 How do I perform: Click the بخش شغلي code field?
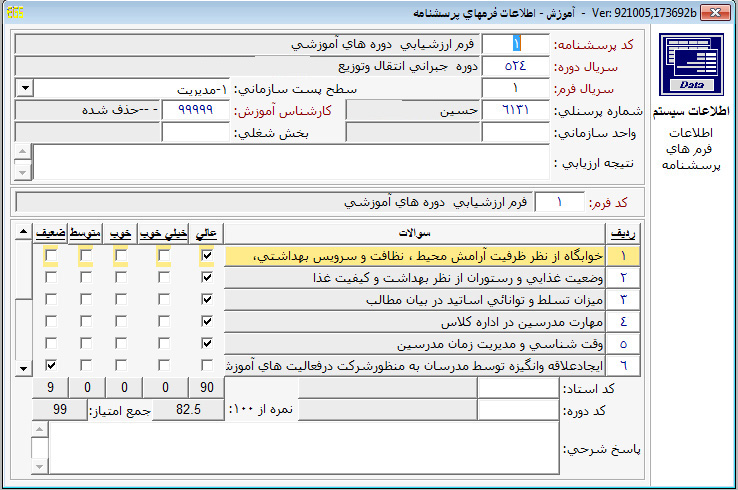coord(196,132)
